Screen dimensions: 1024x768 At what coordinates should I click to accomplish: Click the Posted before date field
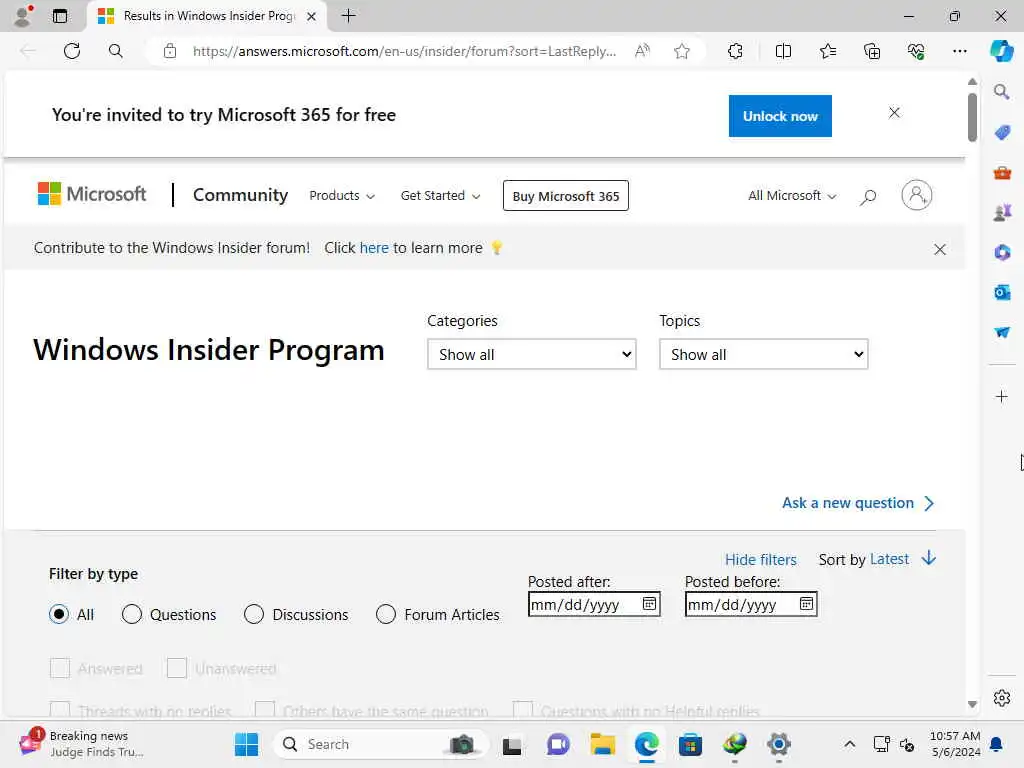[x=751, y=604]
